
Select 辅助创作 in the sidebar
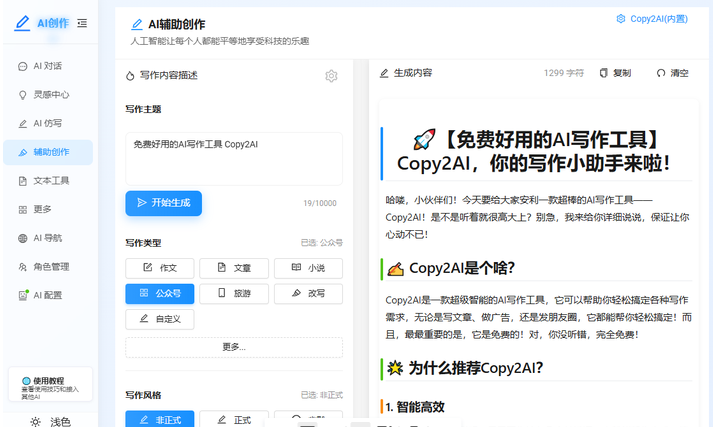48,152
